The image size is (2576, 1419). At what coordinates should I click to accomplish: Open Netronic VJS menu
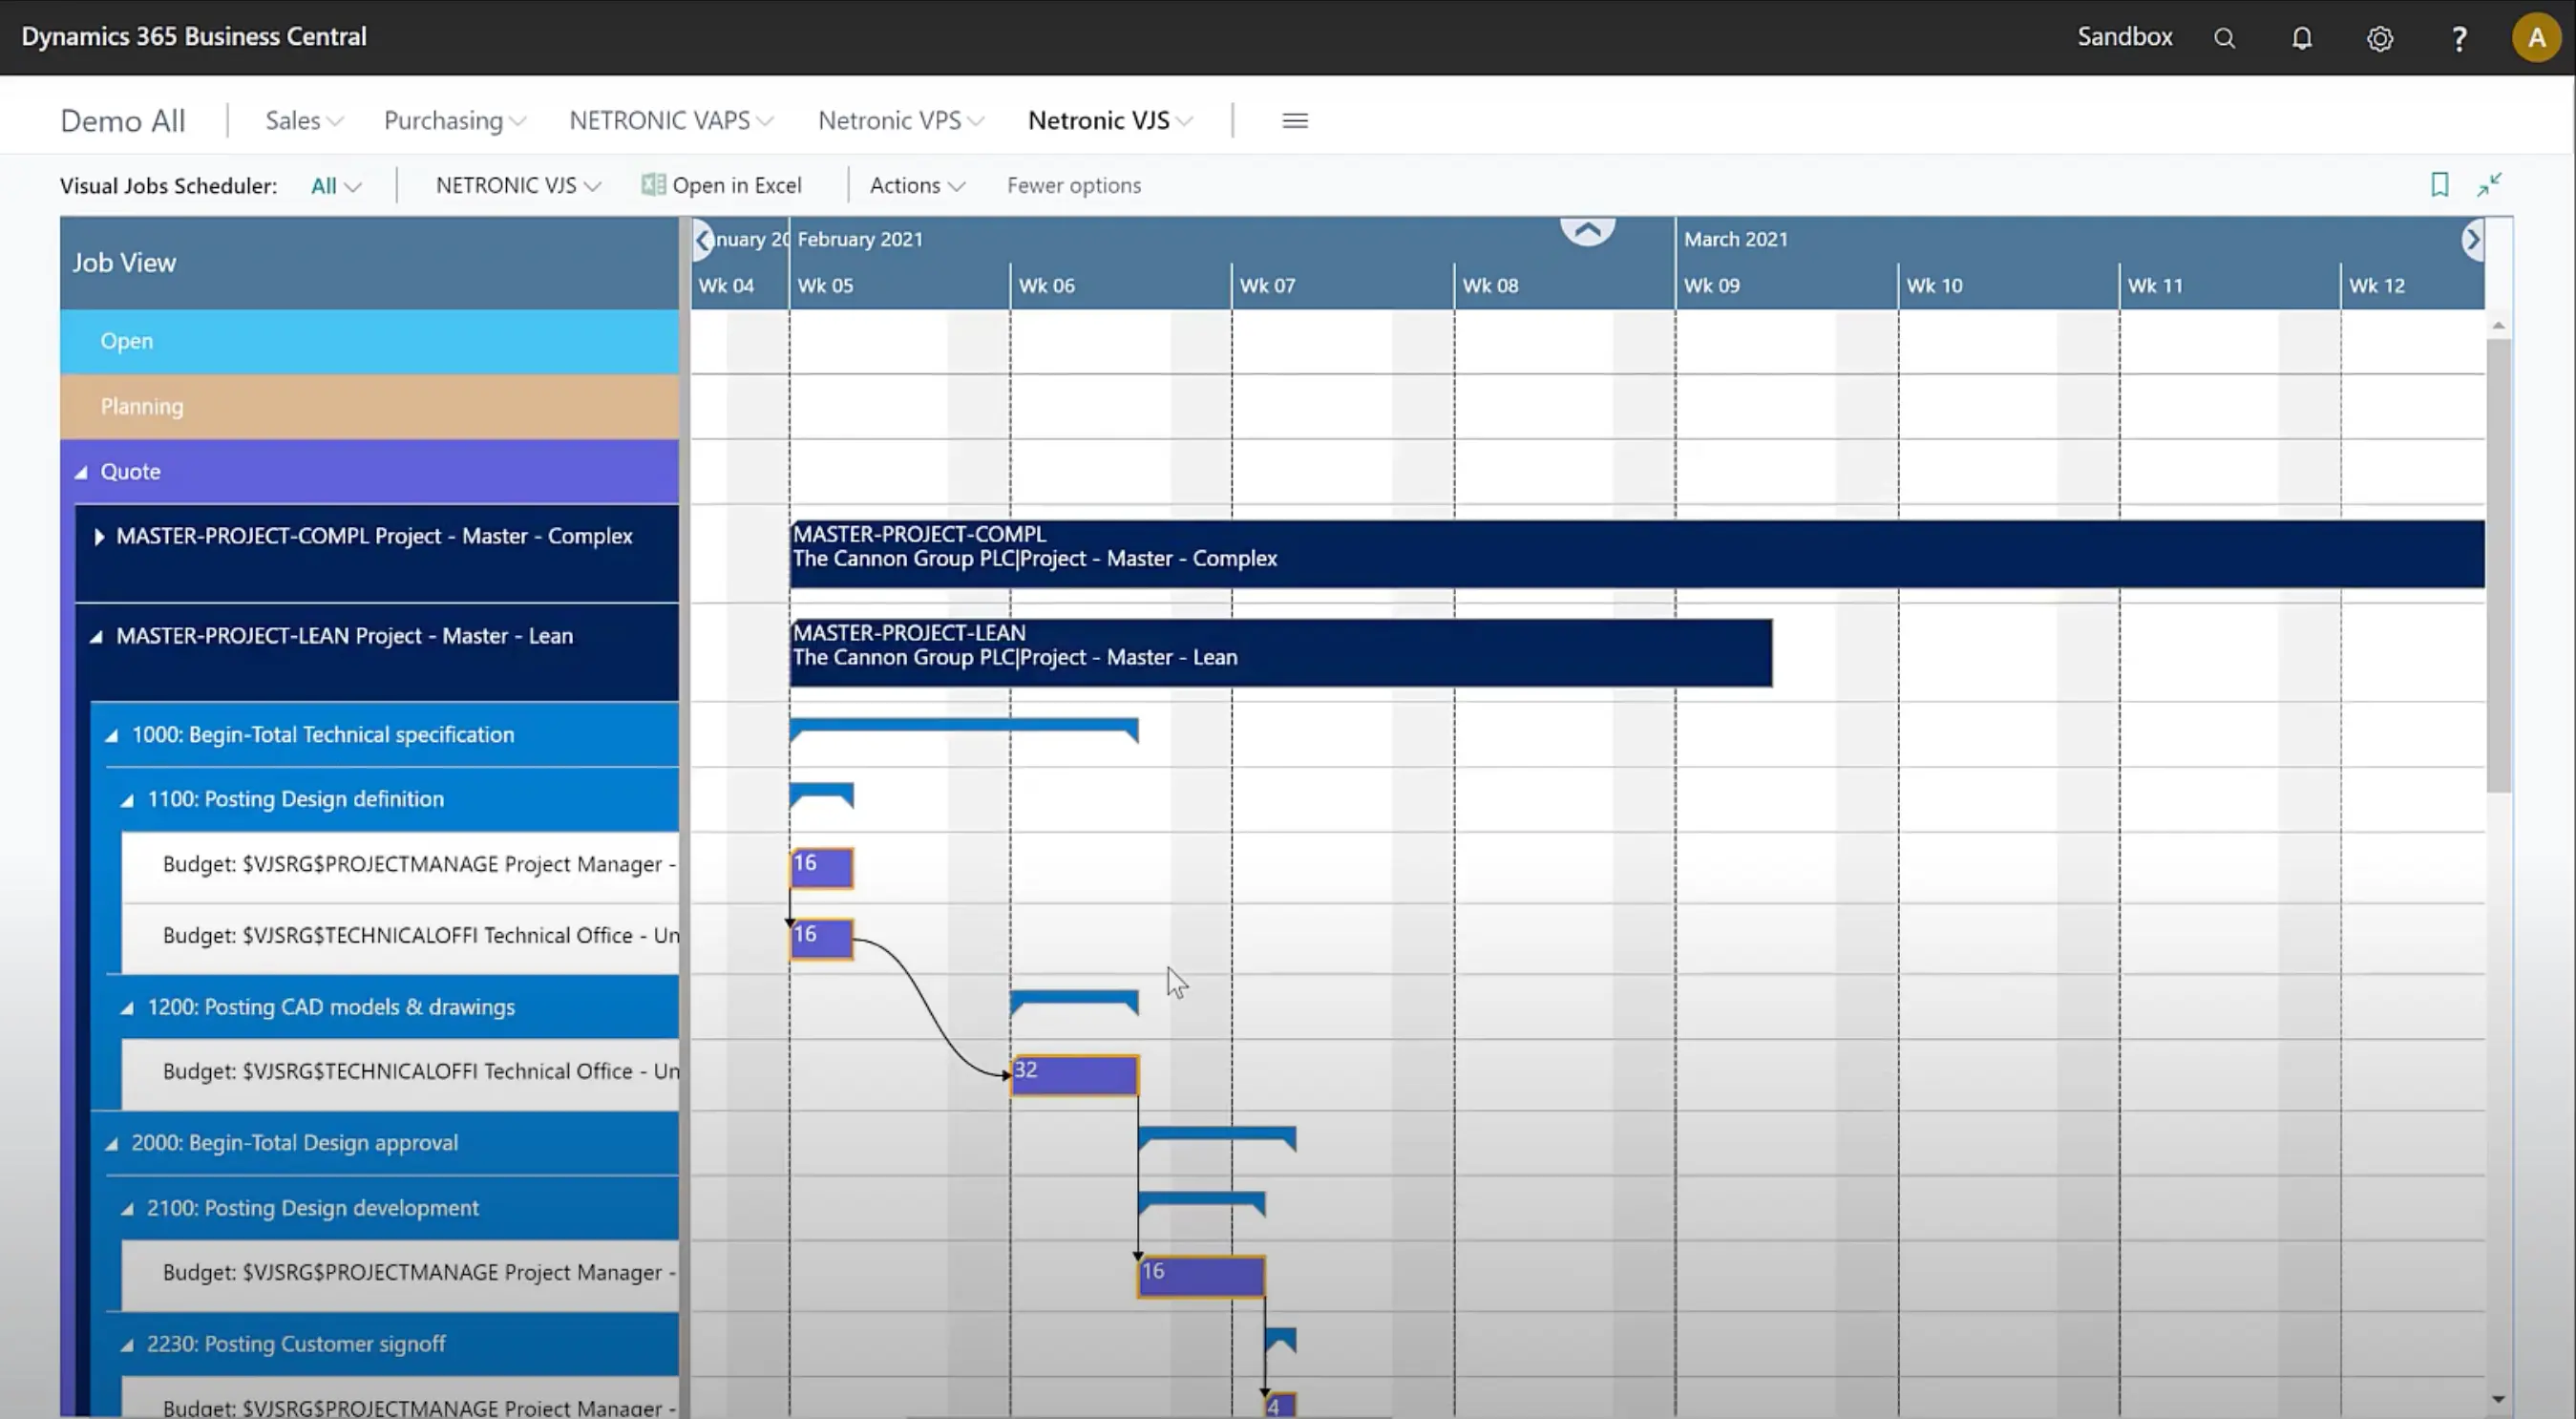click(1110, 120)
